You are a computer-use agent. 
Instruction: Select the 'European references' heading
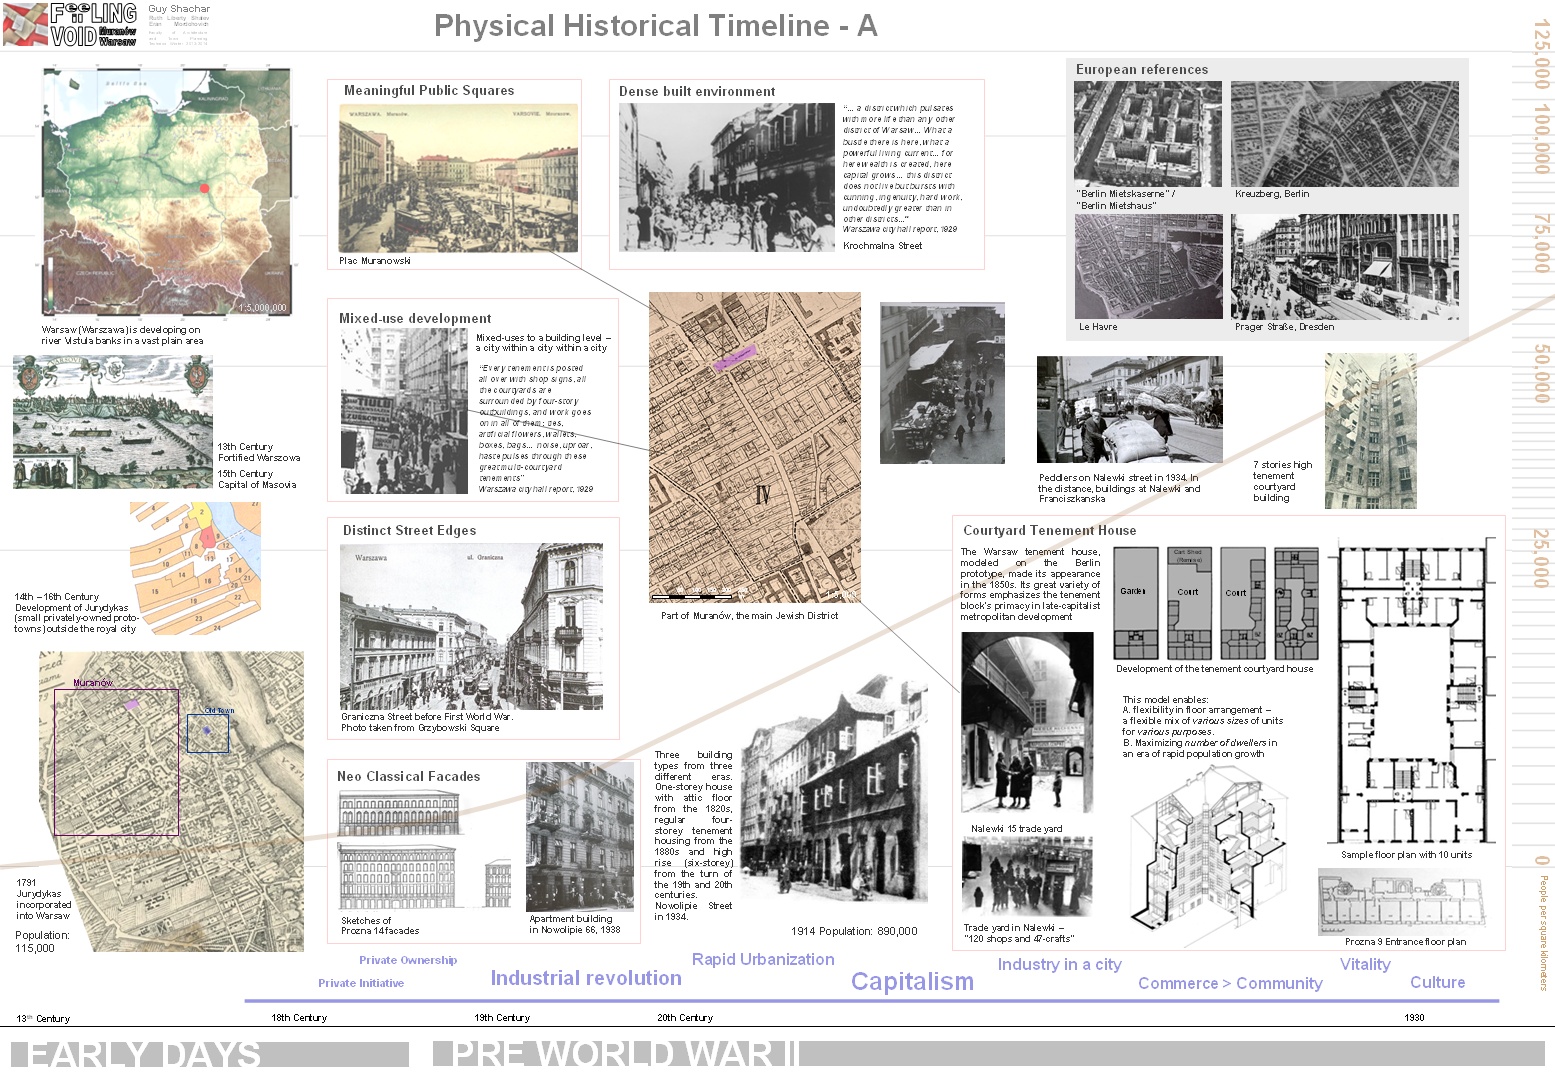pos(1142,69)
